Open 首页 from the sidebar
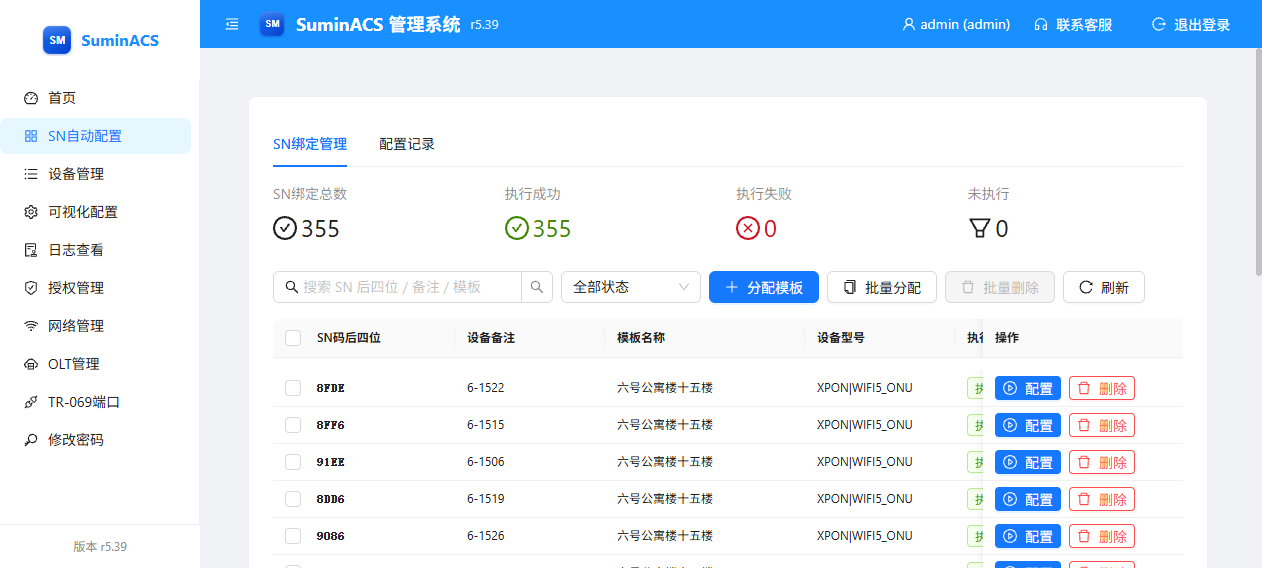 (96, 98)
